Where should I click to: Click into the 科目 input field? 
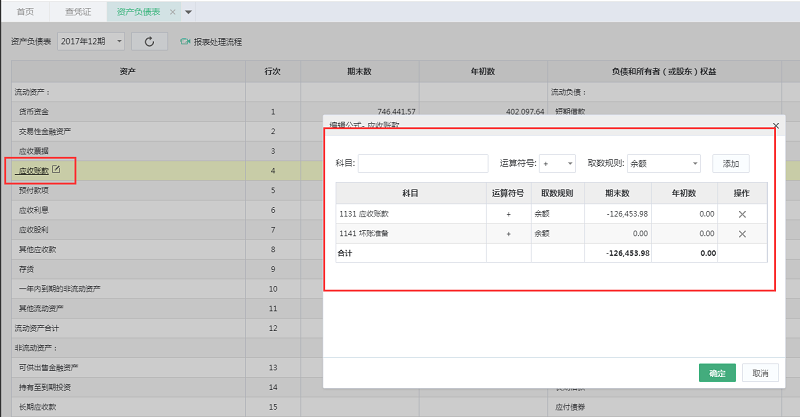[x=423, y=163]
